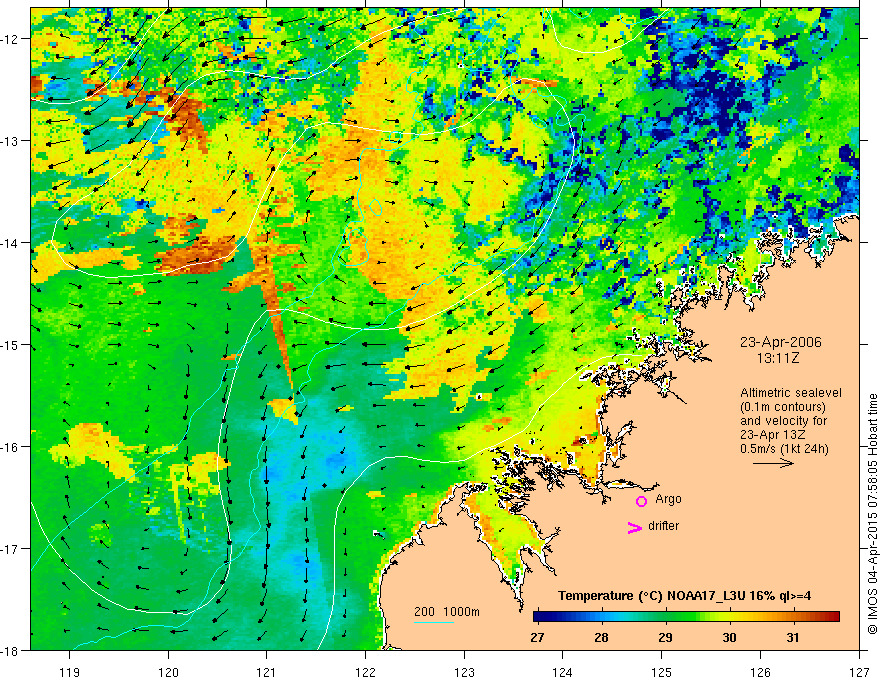Click latitude axis label -12
The height and width of the screenshot is (680, 880).
pos(10,39)
